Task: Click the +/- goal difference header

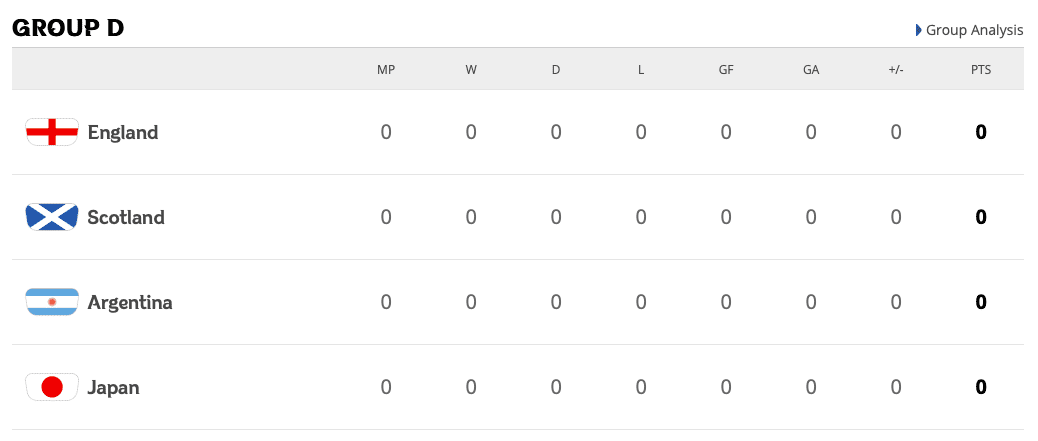Action: pyautogui.click(x=896, y=70)
